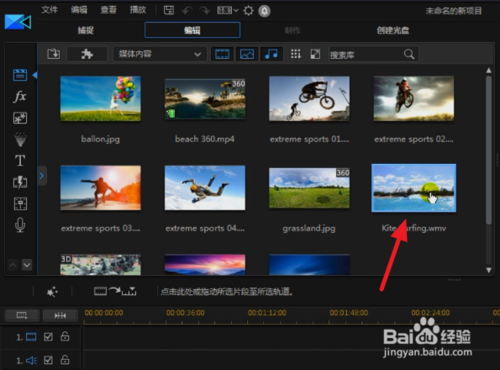Click the library vertical scrollbar thumb

(489, 150)
